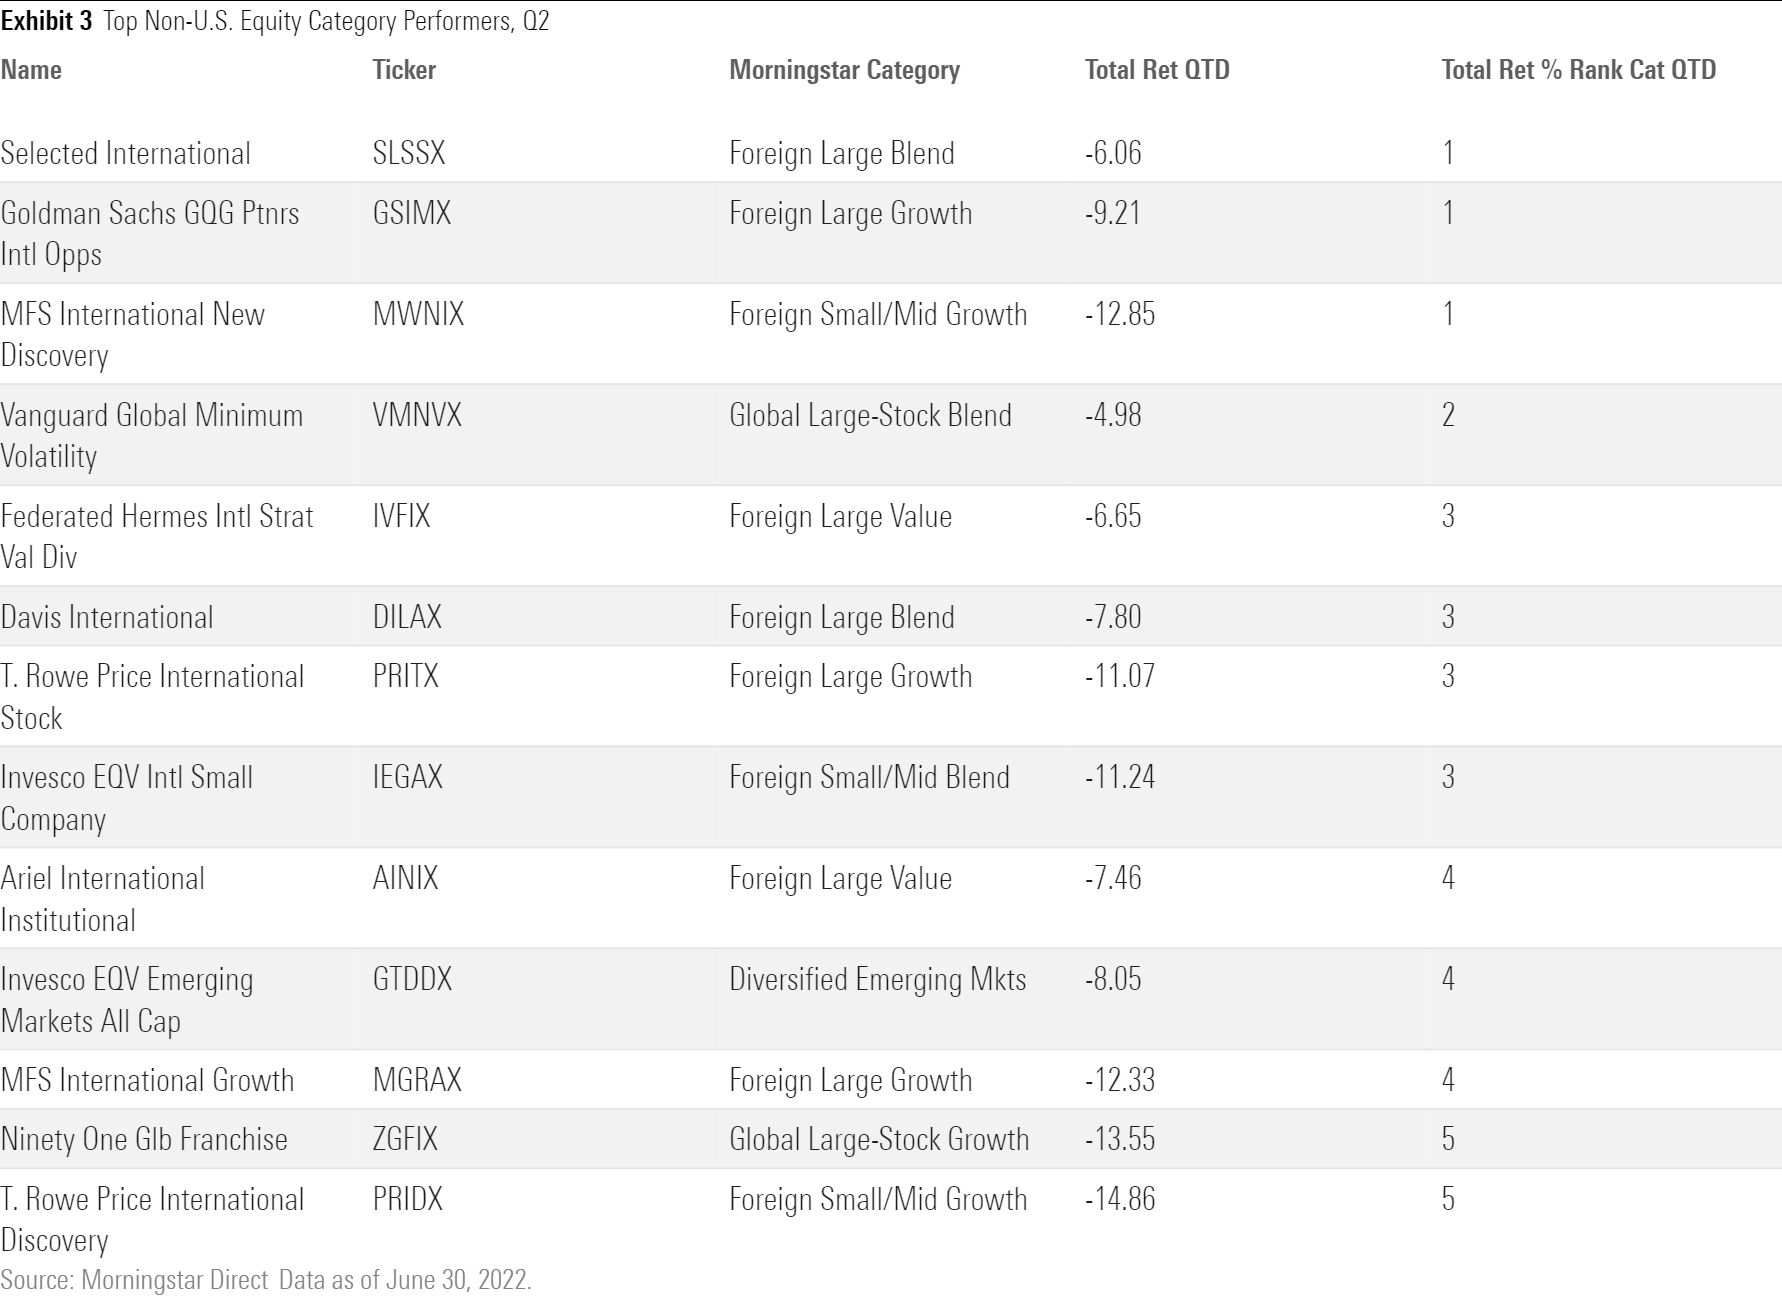Open T. Rowe Price International Stock
The height and width of the screenshot is (1296, 1782).
pos(152,696)
